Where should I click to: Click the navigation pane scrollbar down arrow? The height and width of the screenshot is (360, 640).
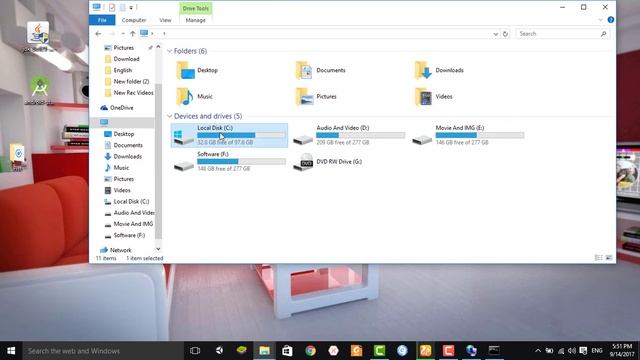[158, 249]
